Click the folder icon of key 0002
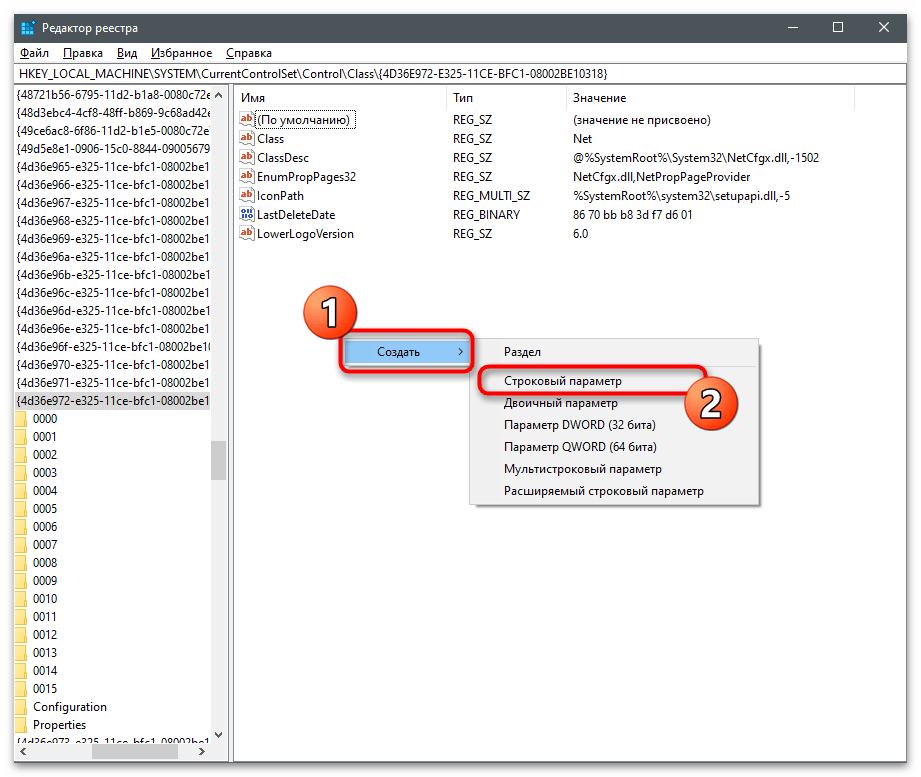Screen dimensions: 921x777 [21, 455]
